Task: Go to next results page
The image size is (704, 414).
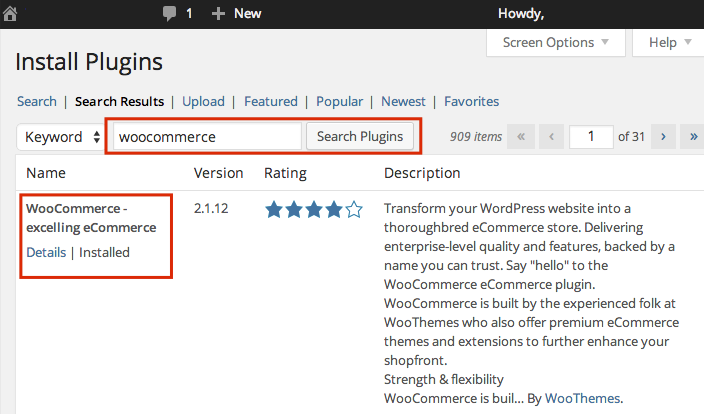Action: coord(663,137)
